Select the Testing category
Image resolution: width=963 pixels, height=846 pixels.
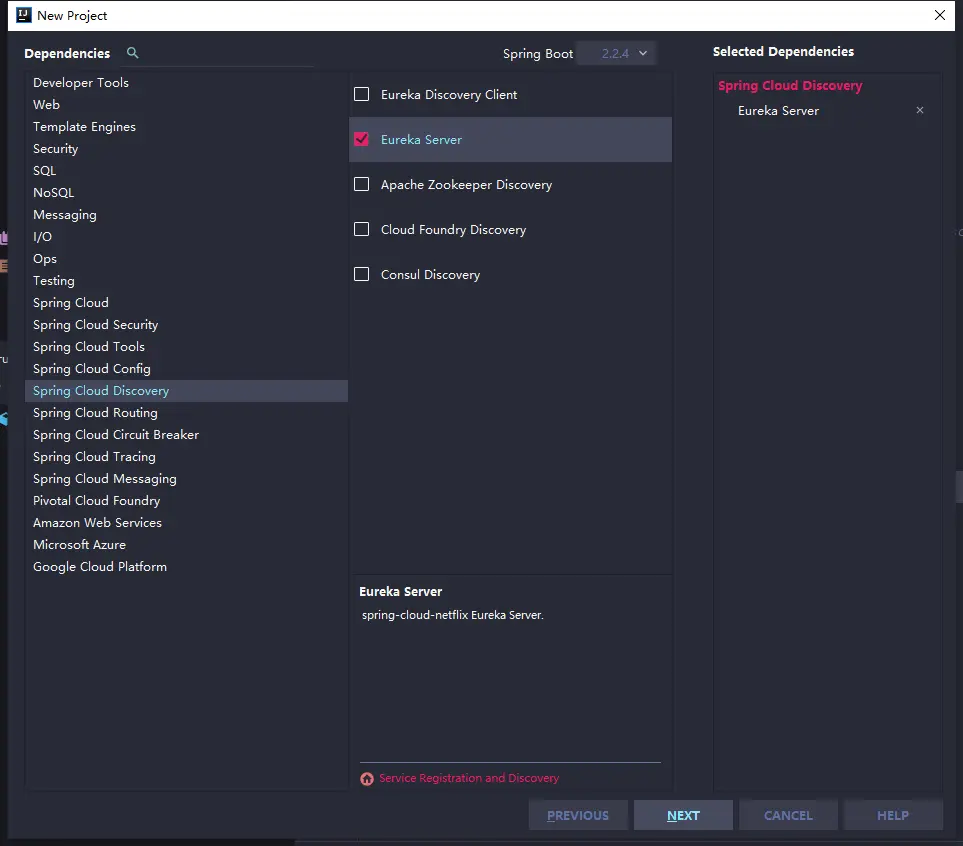point(187,281)
